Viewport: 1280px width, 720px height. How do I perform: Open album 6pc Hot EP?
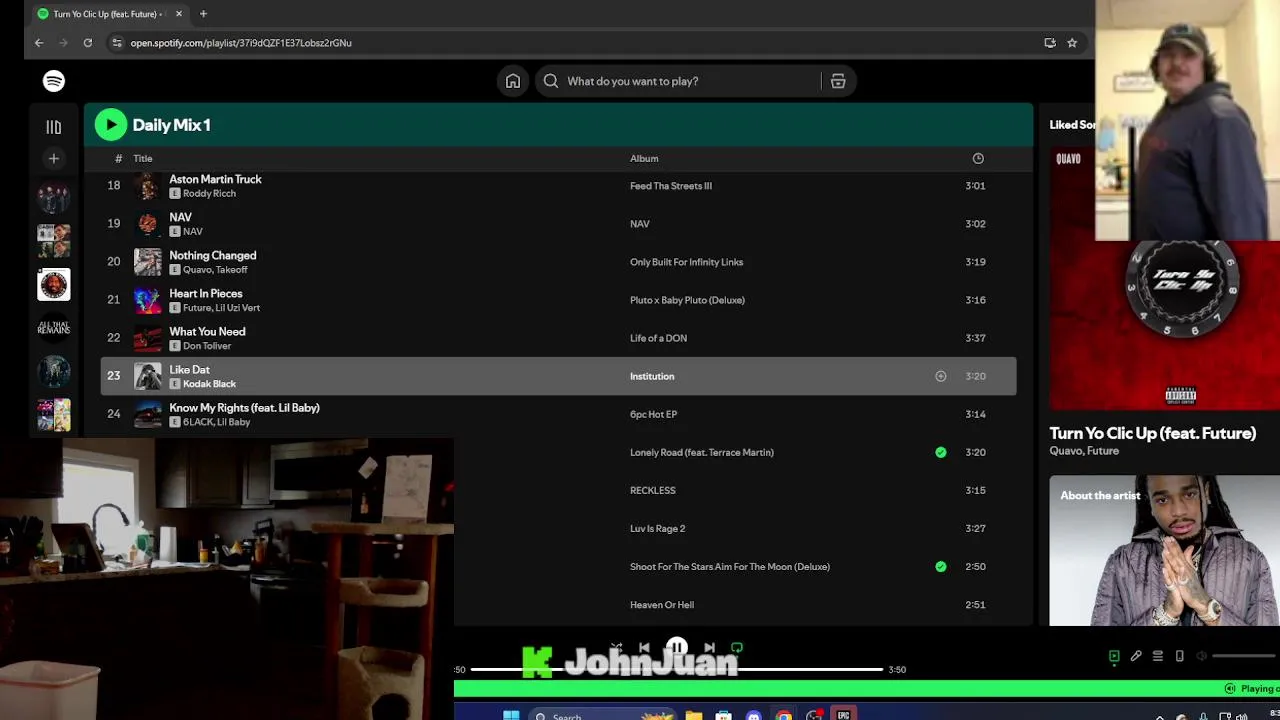coord(653,414)
